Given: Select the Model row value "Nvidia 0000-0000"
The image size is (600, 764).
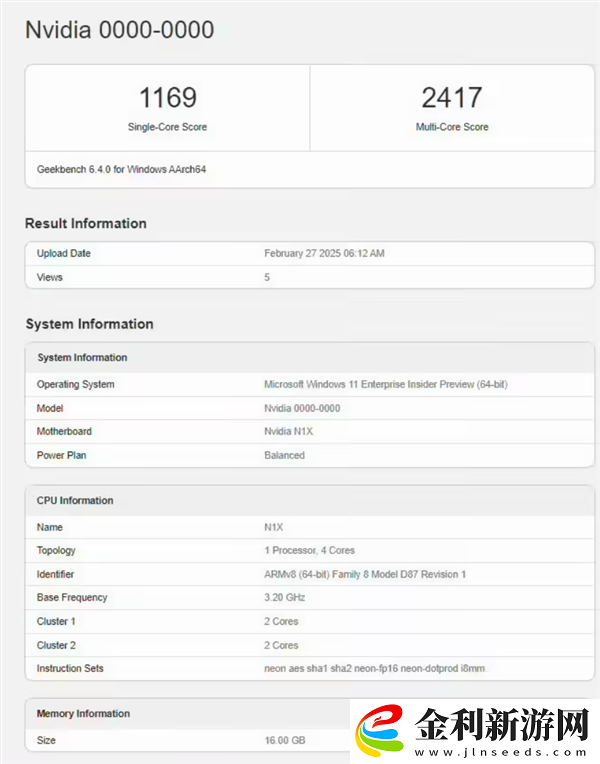Looking at the screenshot, I should [x=302, y=408].
